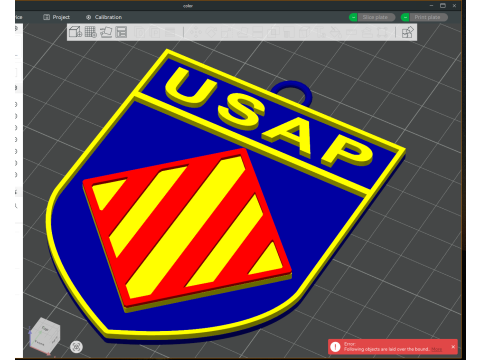This screenshot has width=480, height=360.
Task: Select the Cut tool
Action: (258, 32)
